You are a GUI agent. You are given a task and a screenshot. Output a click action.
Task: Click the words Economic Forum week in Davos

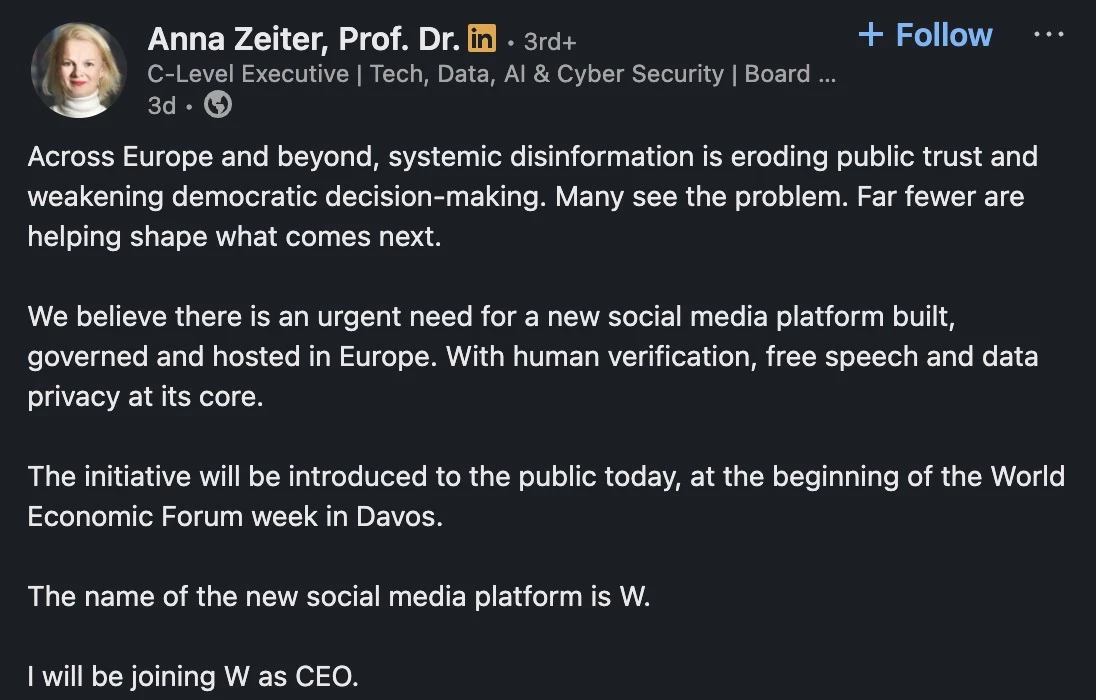point(235,516)
